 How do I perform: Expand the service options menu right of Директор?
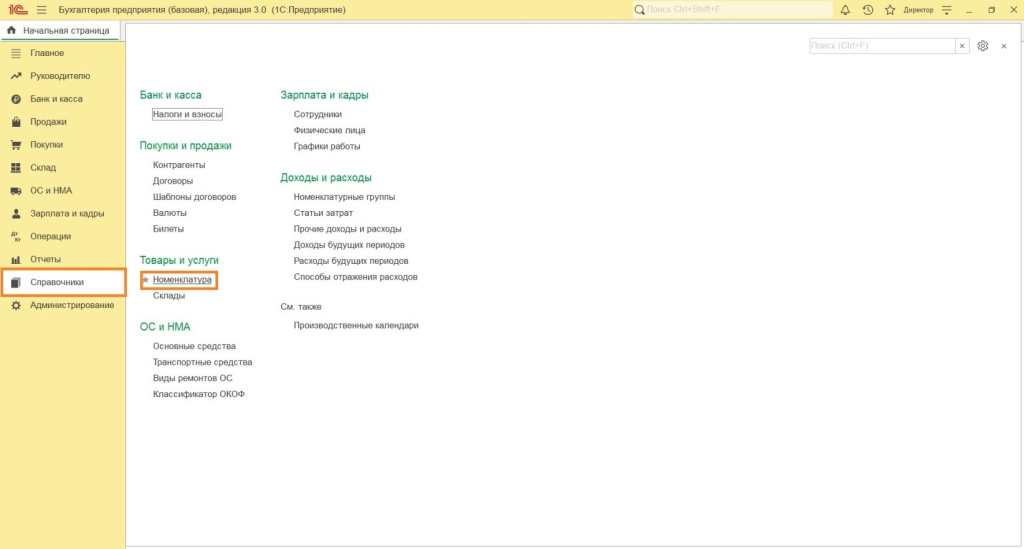947,10
